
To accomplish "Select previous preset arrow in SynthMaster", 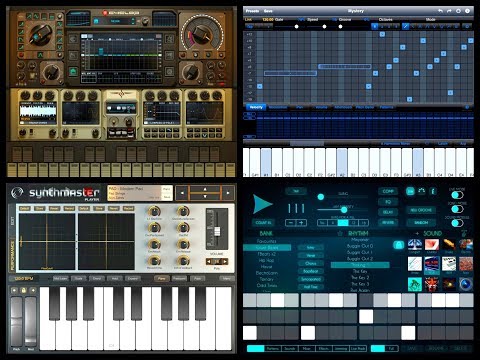I will (x=182, y=193).
